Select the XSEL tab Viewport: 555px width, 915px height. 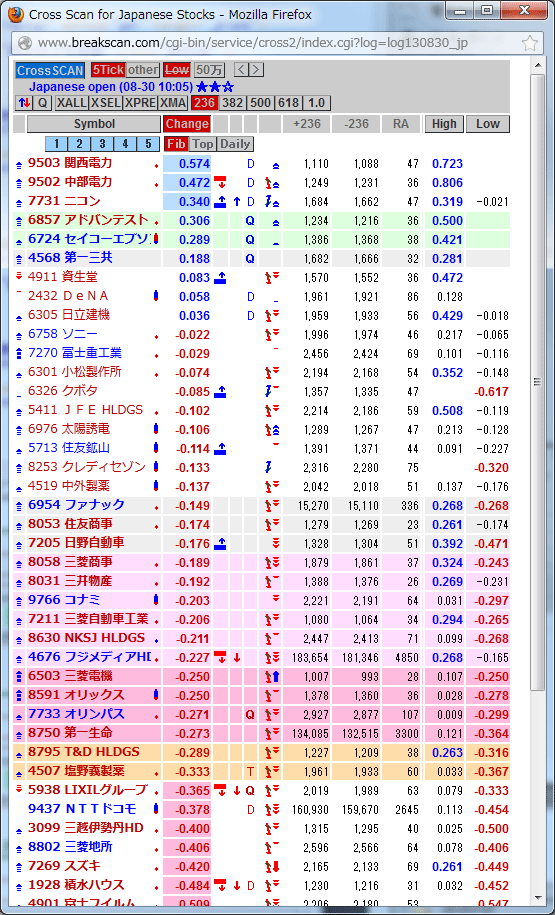(106, 103)
